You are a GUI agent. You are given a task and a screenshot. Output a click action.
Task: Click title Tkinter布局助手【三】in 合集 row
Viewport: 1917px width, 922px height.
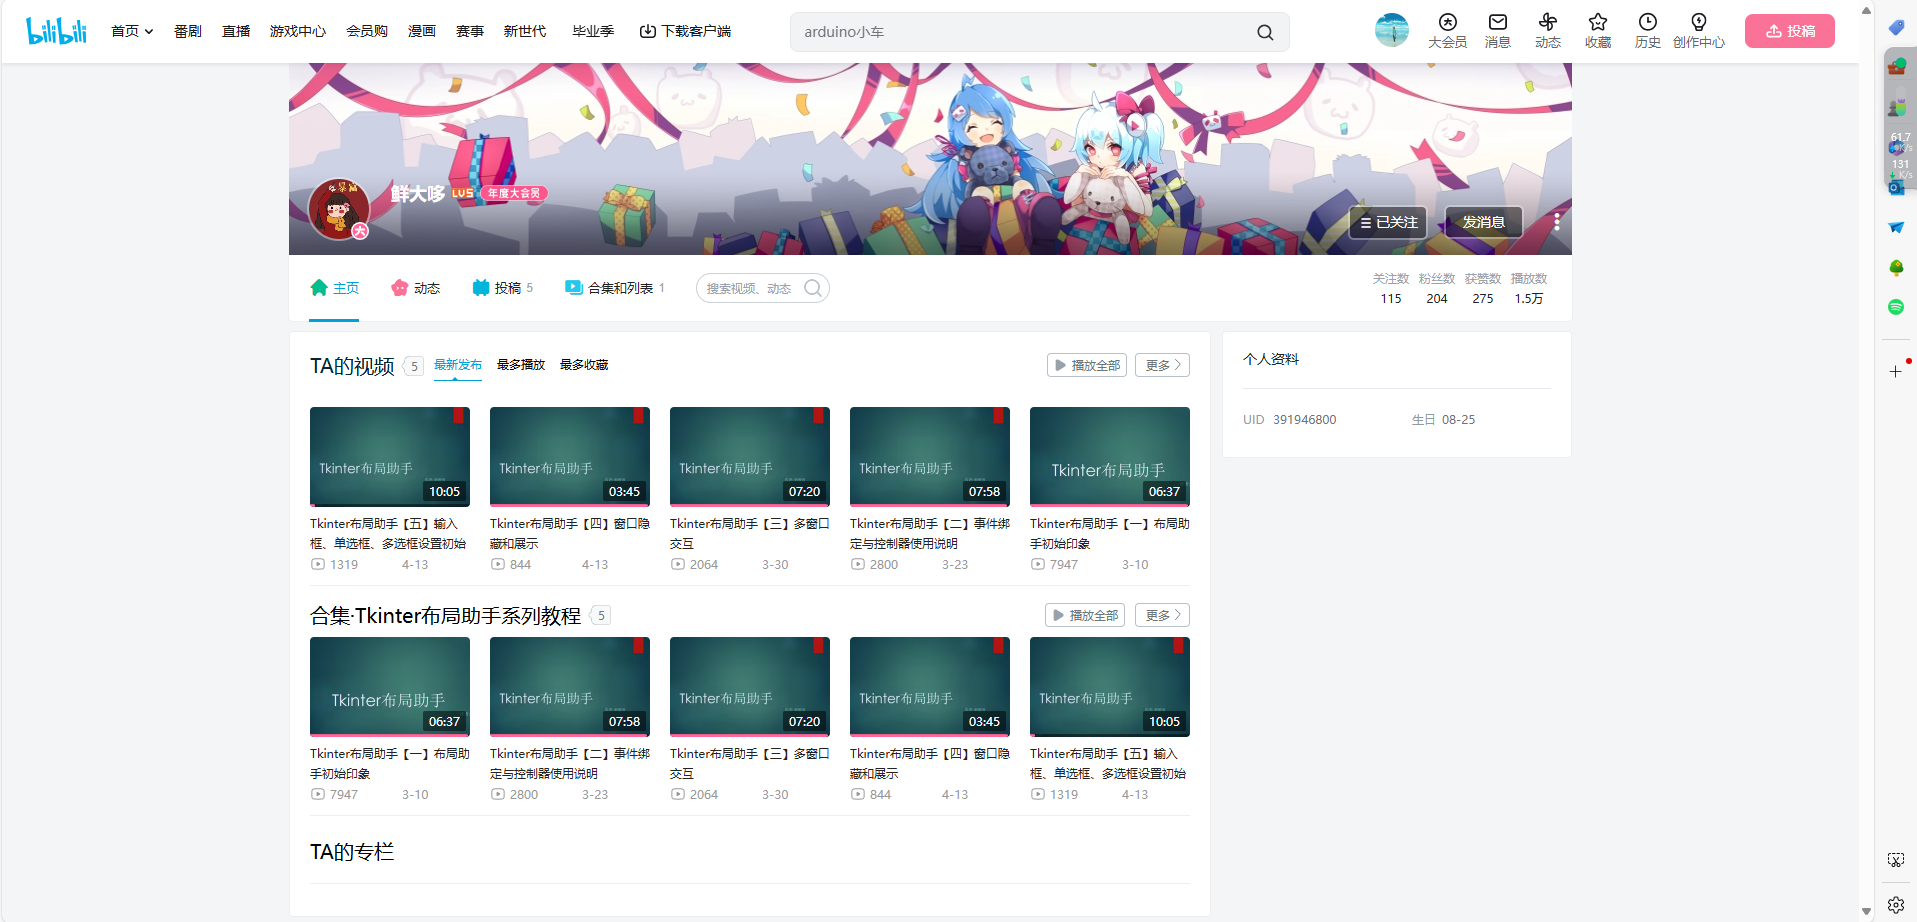coord(750,763)
